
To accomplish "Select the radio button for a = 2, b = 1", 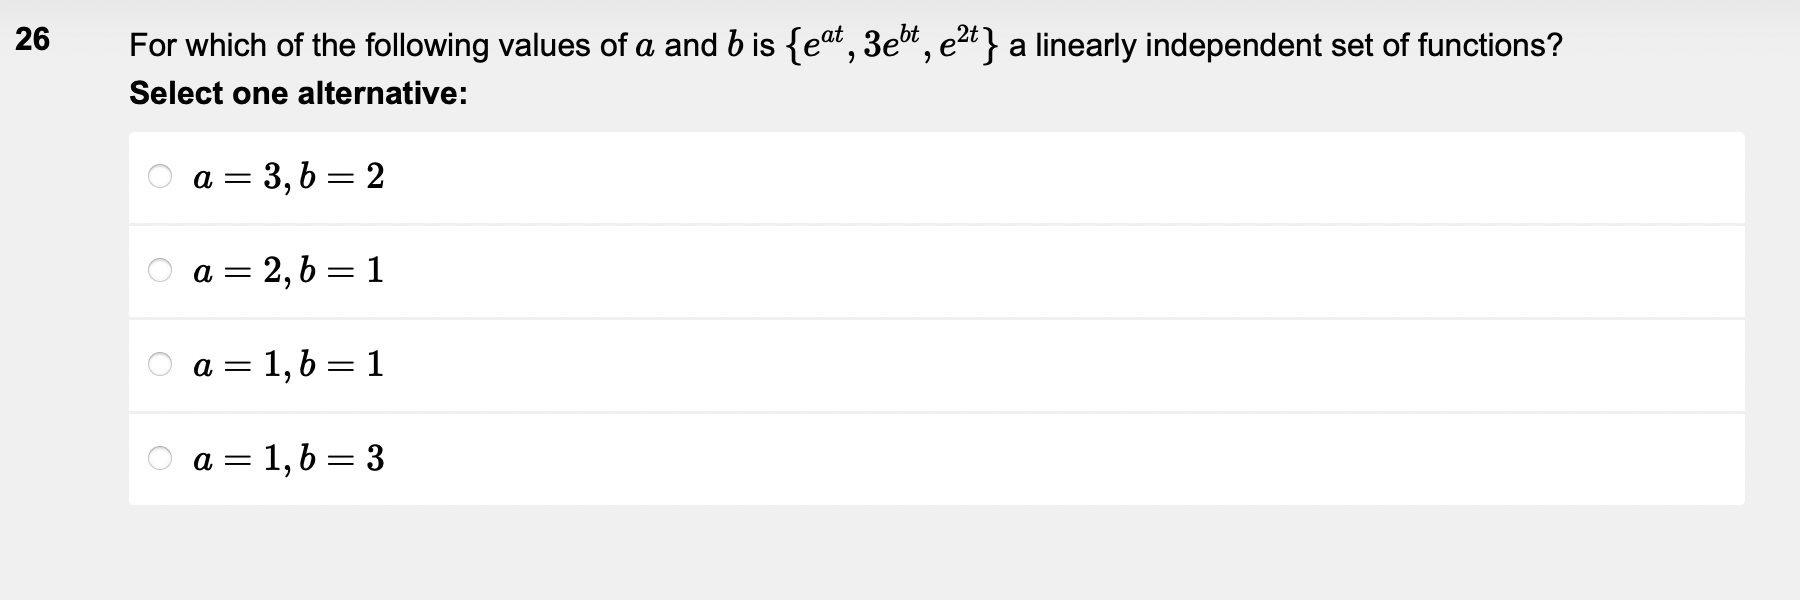I will coord(160,270).
